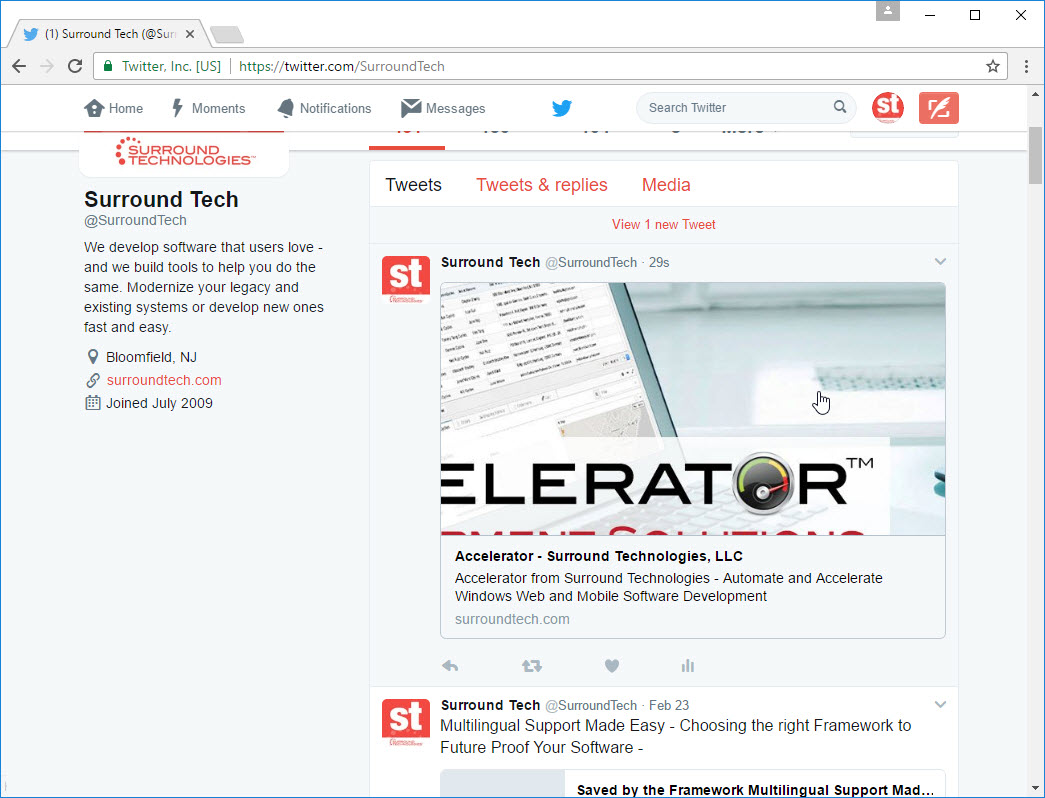Expand options chevron on the 29s tweet
The width and height of the screenshot is (1045, 798).
coord(940,261)
